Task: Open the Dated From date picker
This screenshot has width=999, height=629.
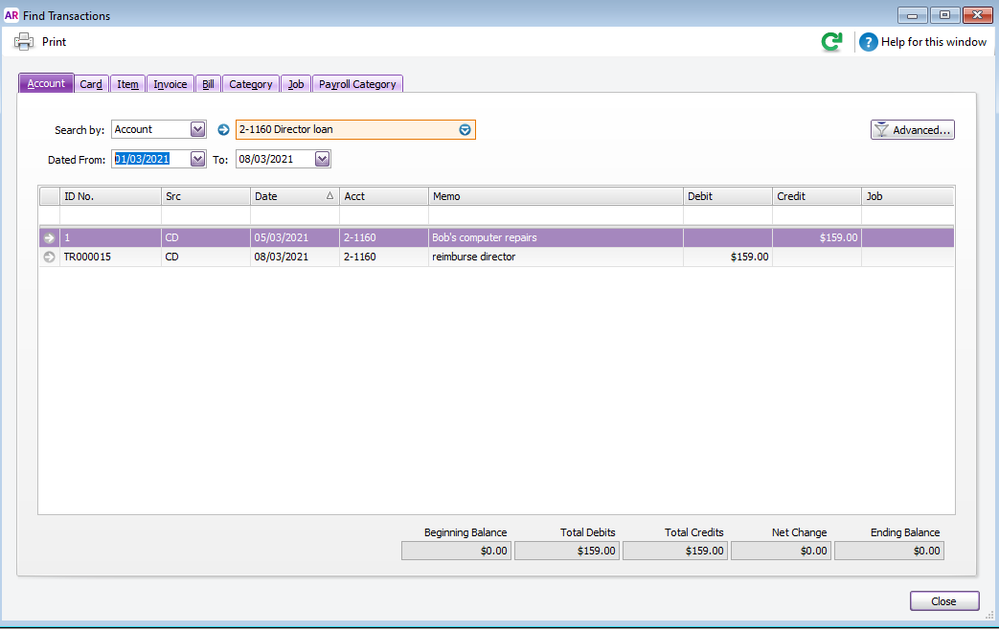Action: tap(197, 159)
